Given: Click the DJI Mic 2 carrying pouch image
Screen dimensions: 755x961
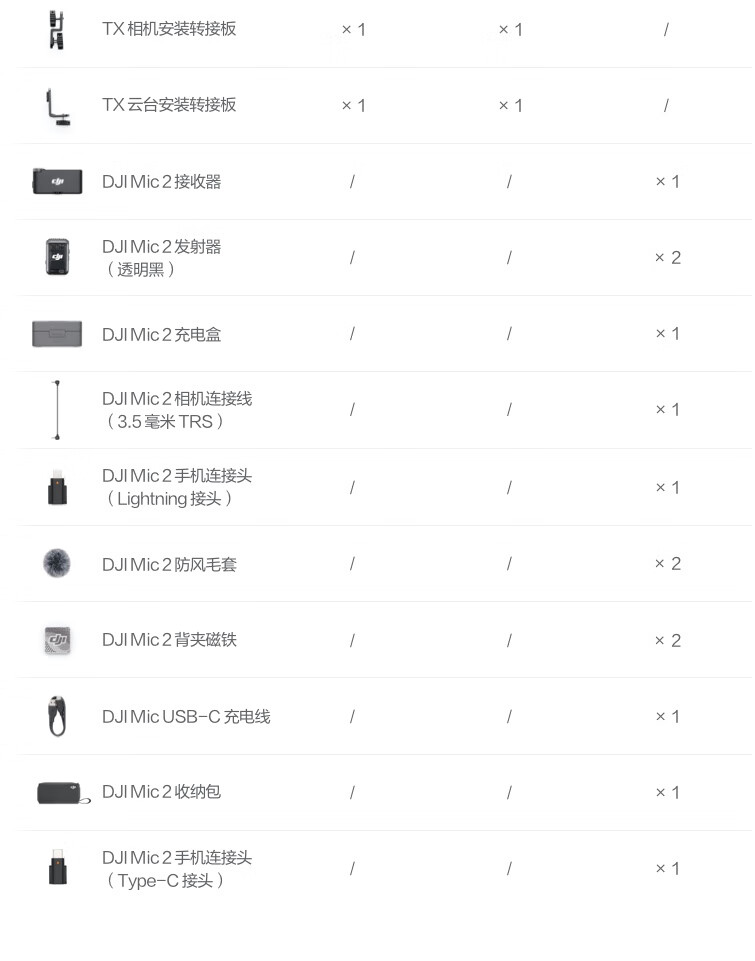Looking at the screenshot, I should [x=62, y=793].
